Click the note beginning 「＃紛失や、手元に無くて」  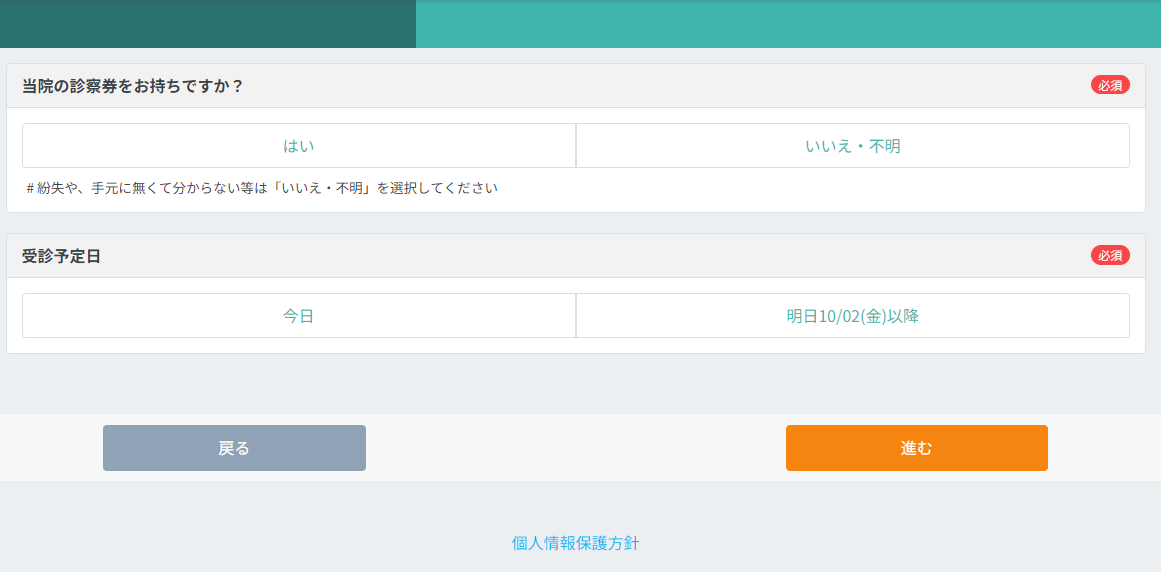[x=262, y=188]
